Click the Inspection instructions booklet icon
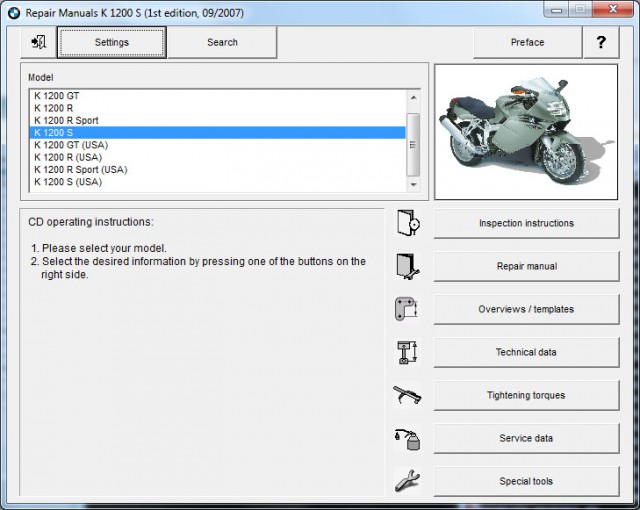640x510 pixels. tap(408, 223)
